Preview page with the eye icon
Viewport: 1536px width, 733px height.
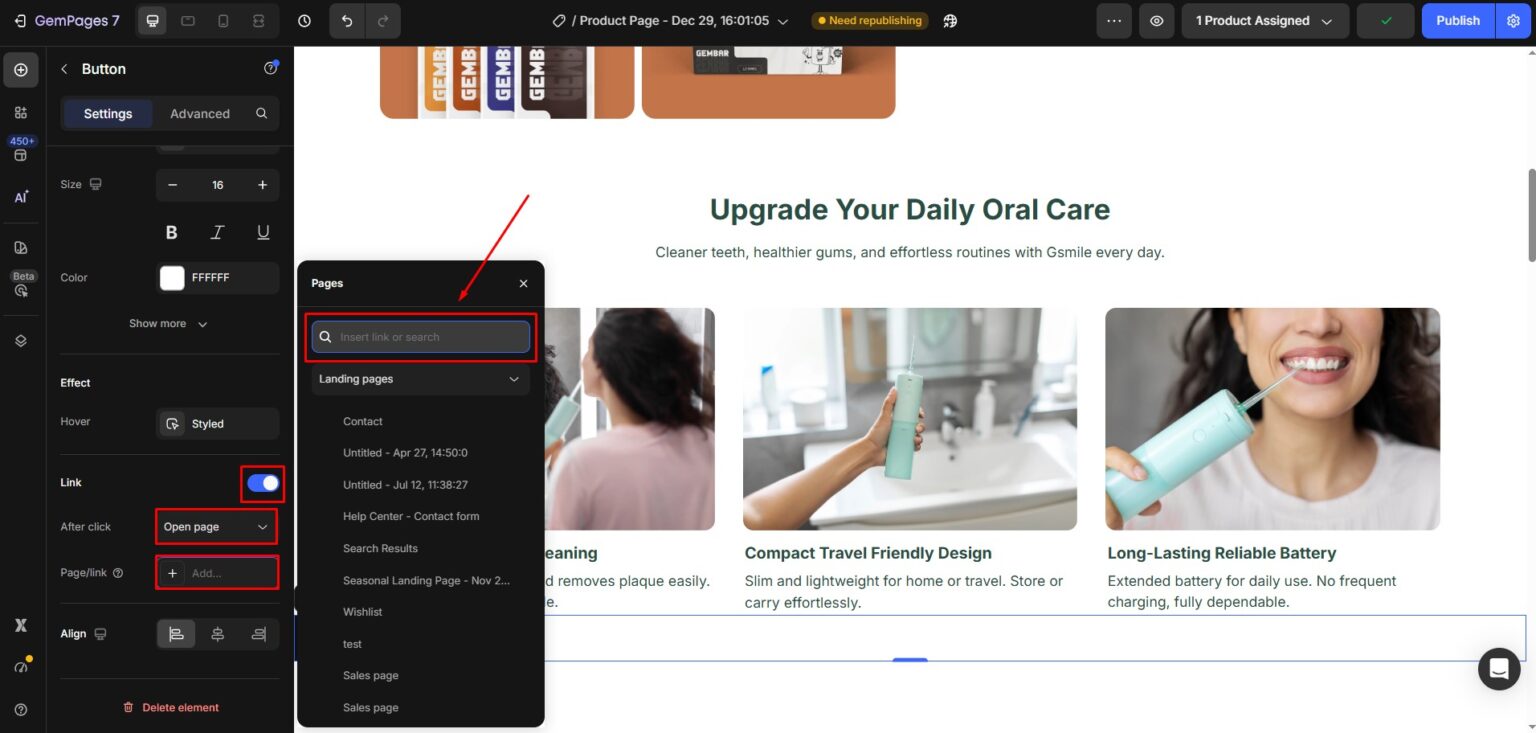click(x=1157, y=20)
